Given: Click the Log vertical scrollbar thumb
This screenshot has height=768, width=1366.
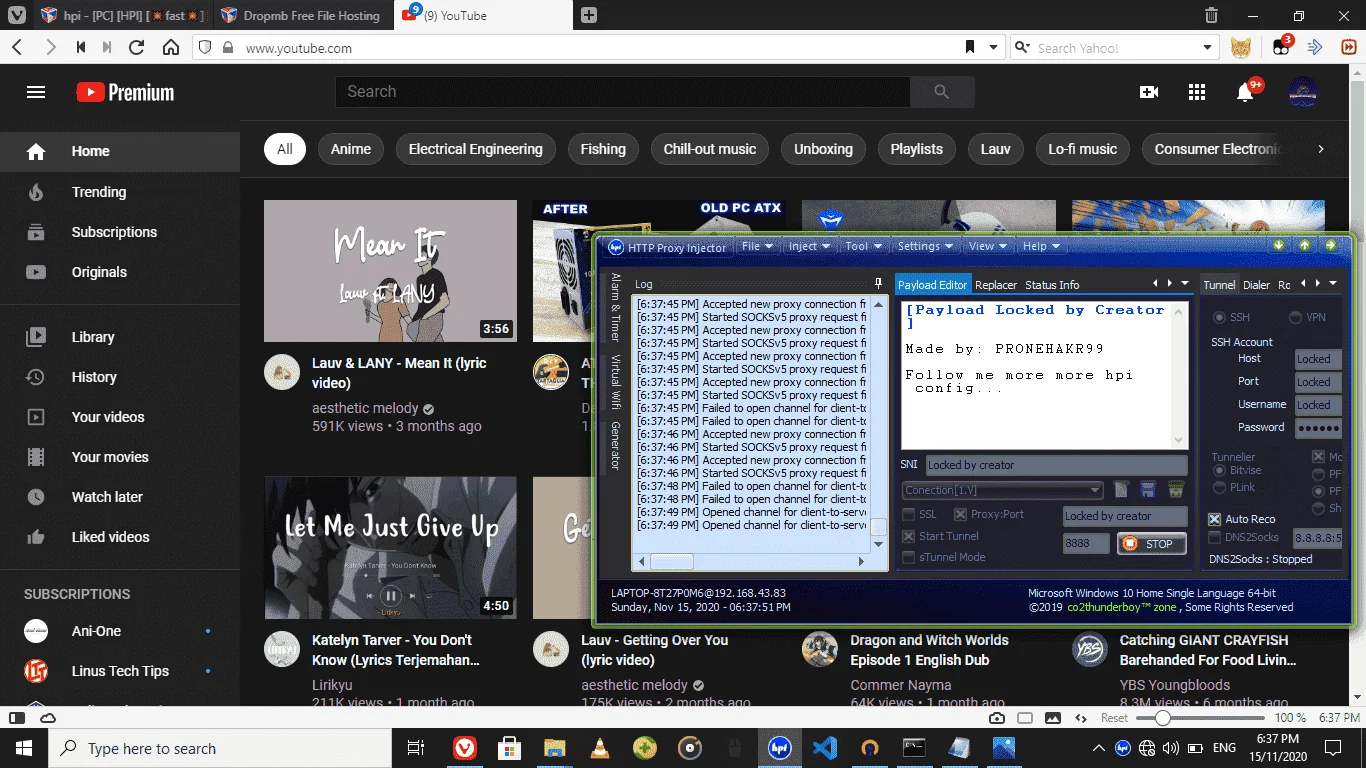Looking at the screenshot, I should [879, 527].
